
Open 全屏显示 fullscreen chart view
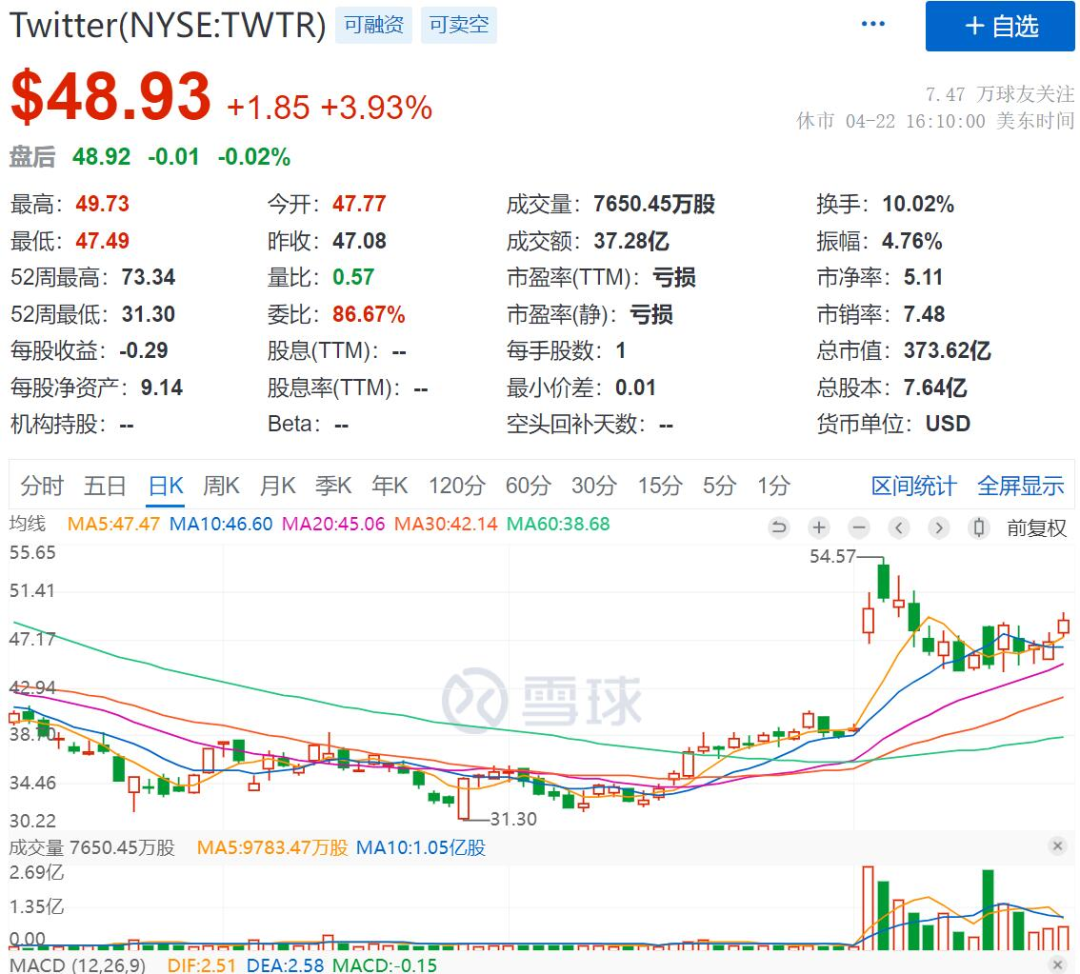[x=1021, y=486]
